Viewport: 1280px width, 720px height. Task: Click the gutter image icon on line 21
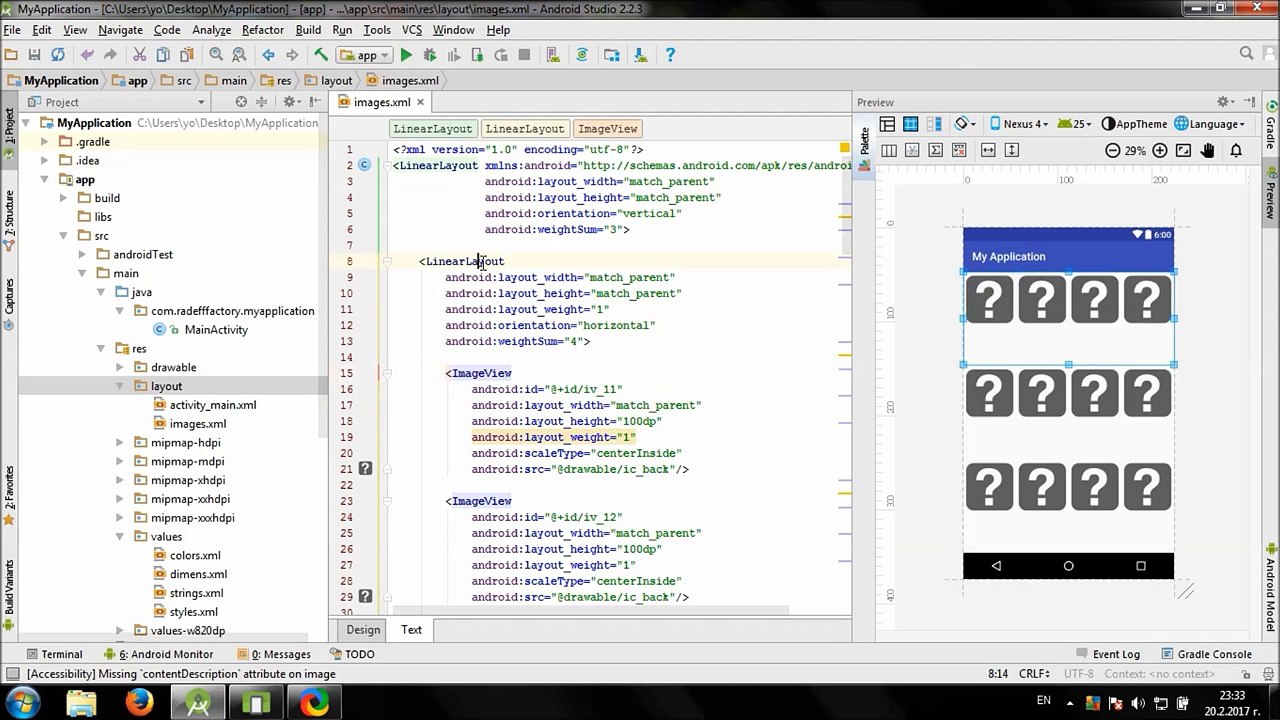click(365, 468)
